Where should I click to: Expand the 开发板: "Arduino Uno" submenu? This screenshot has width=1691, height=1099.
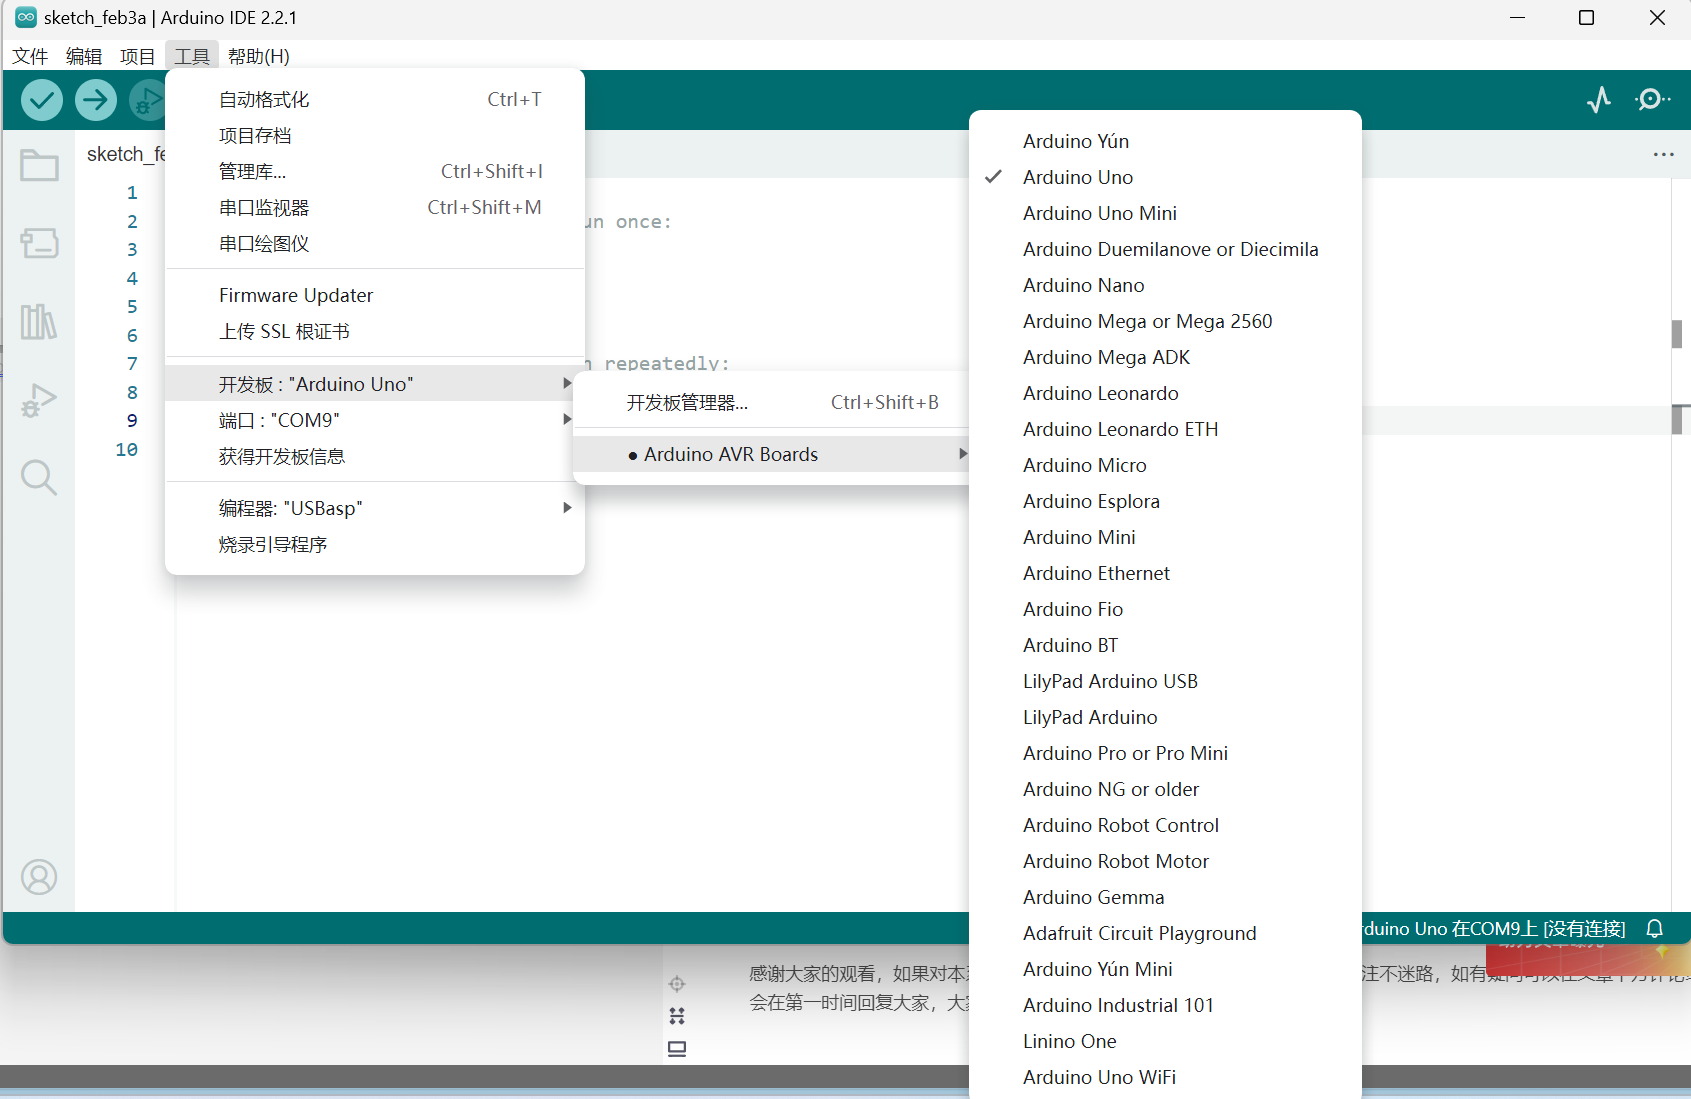coord(375,384)
